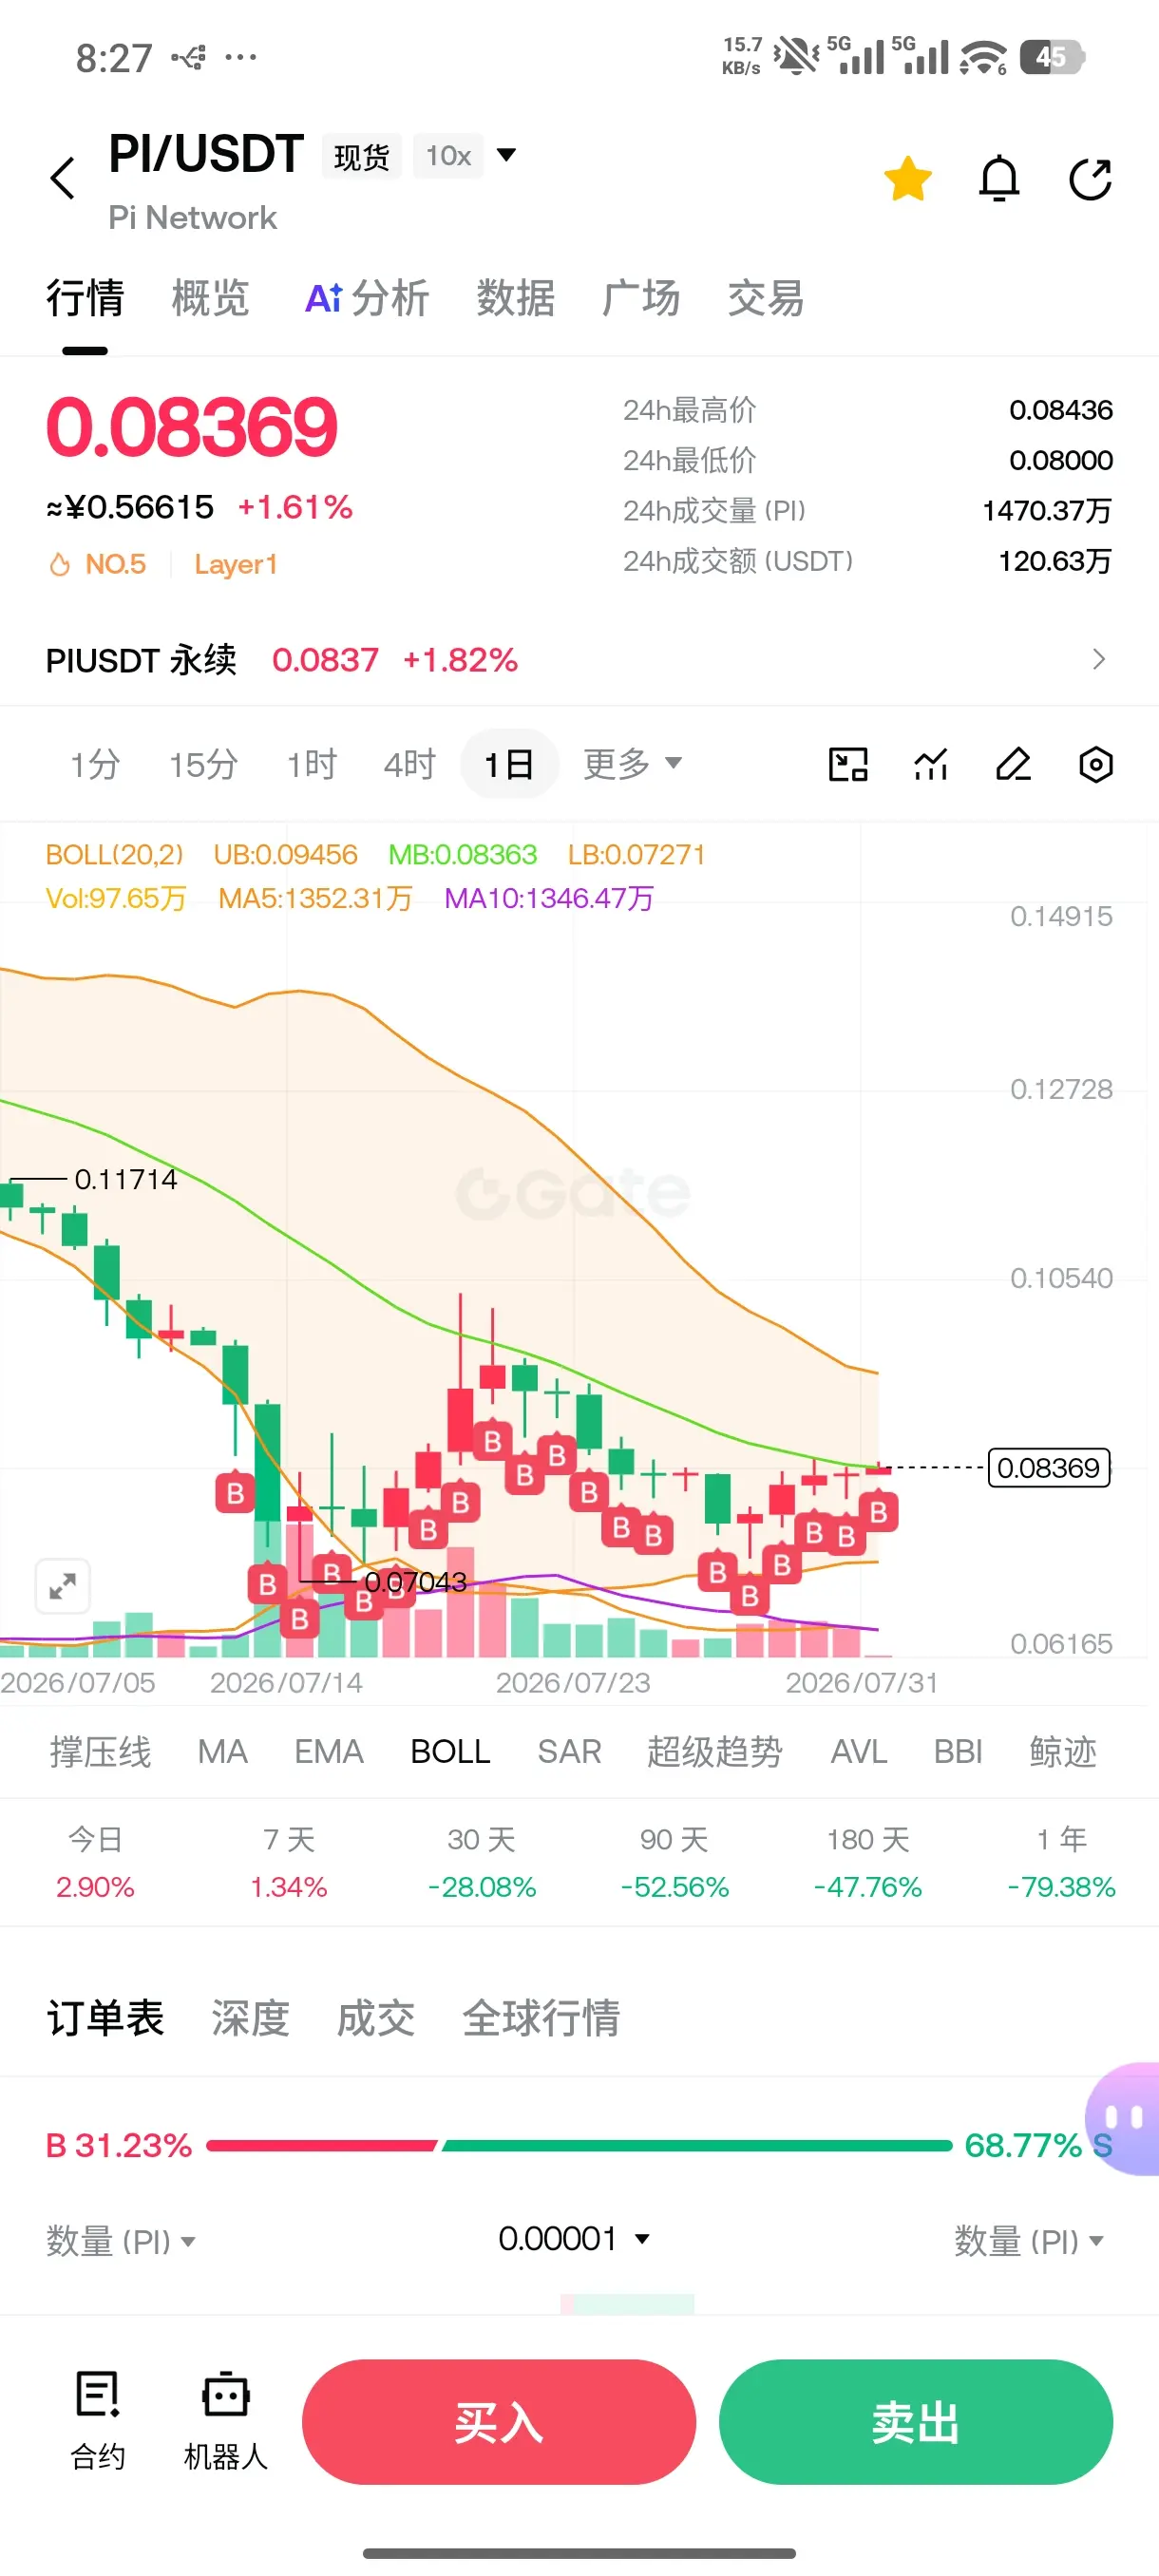This screenshot has height=2576, width=1159.
Task: Expand left 数量 (PI) dropdown
Action: (x=121, y=2241)
